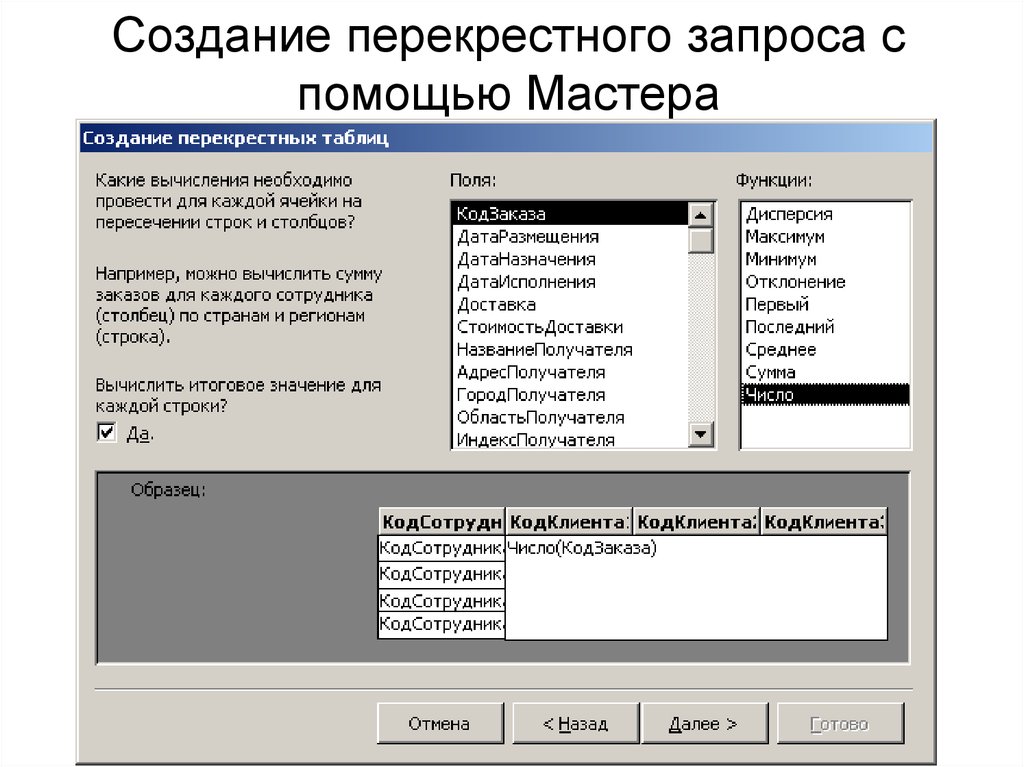Click the КодСотрудн column header in Образец
The width and height of the screenshot is (1024, 767).
click(x=441, y=521)
